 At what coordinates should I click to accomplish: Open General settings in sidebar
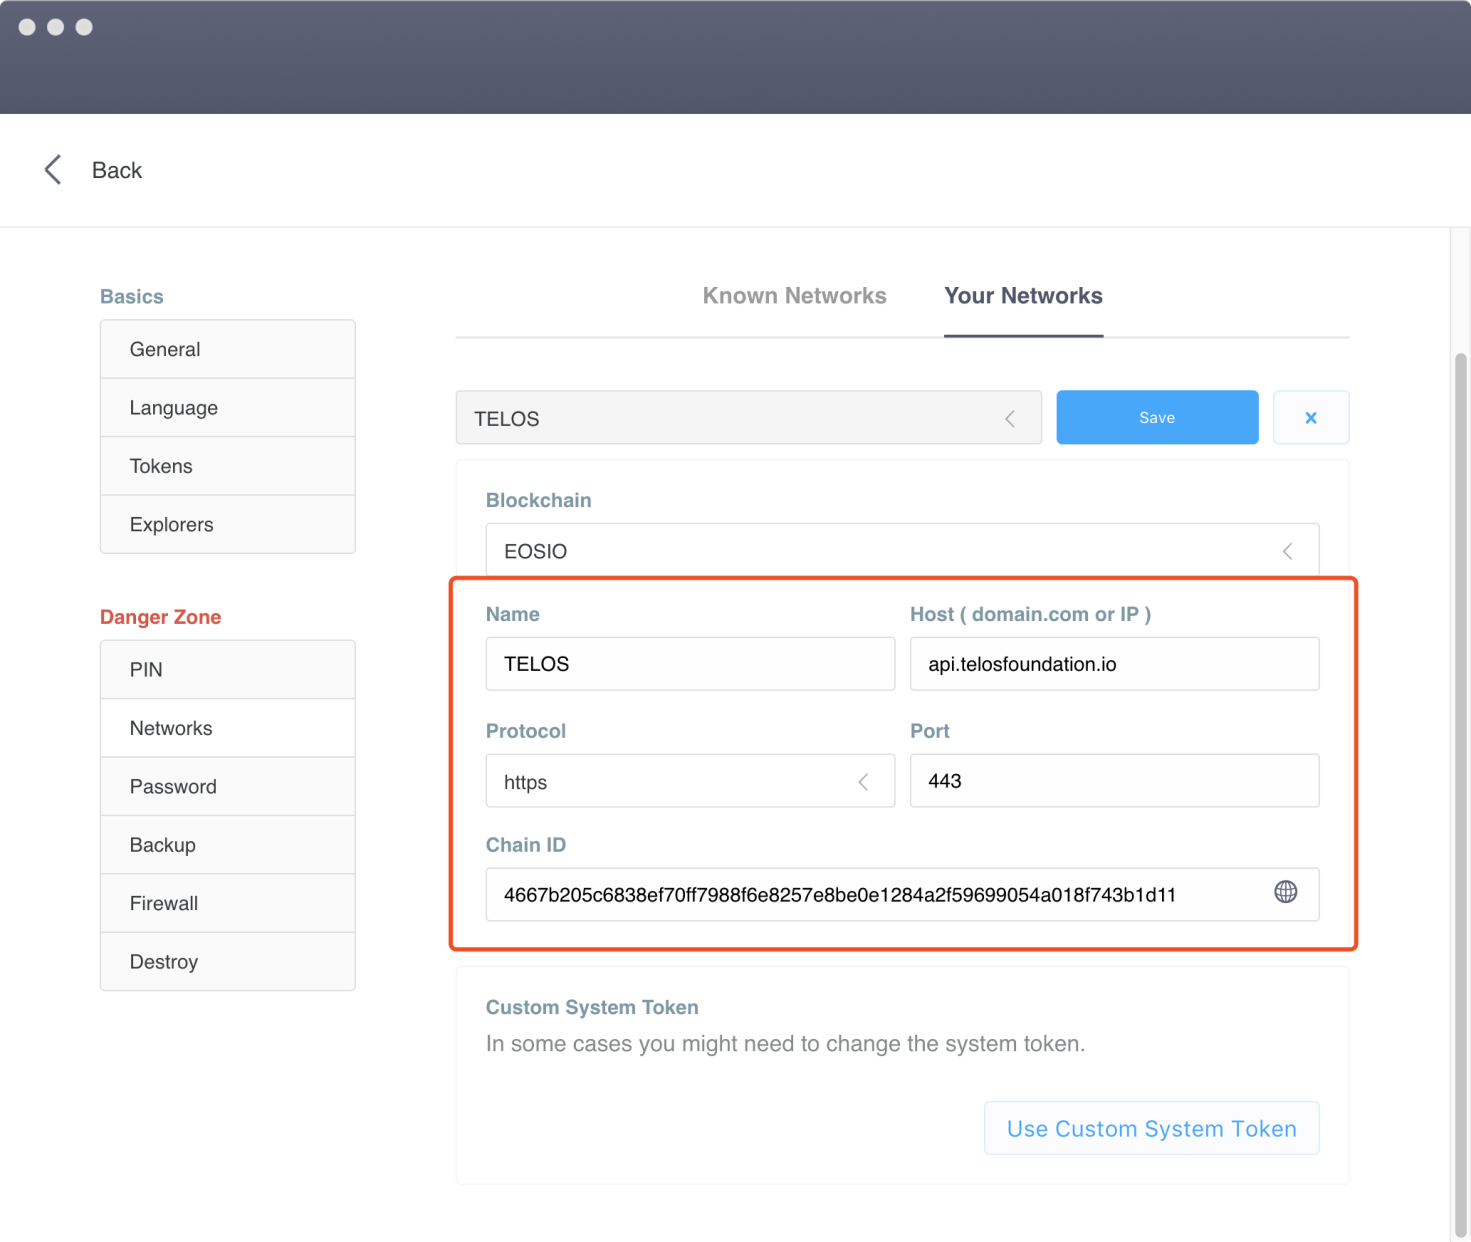click(x=228, y=349)
